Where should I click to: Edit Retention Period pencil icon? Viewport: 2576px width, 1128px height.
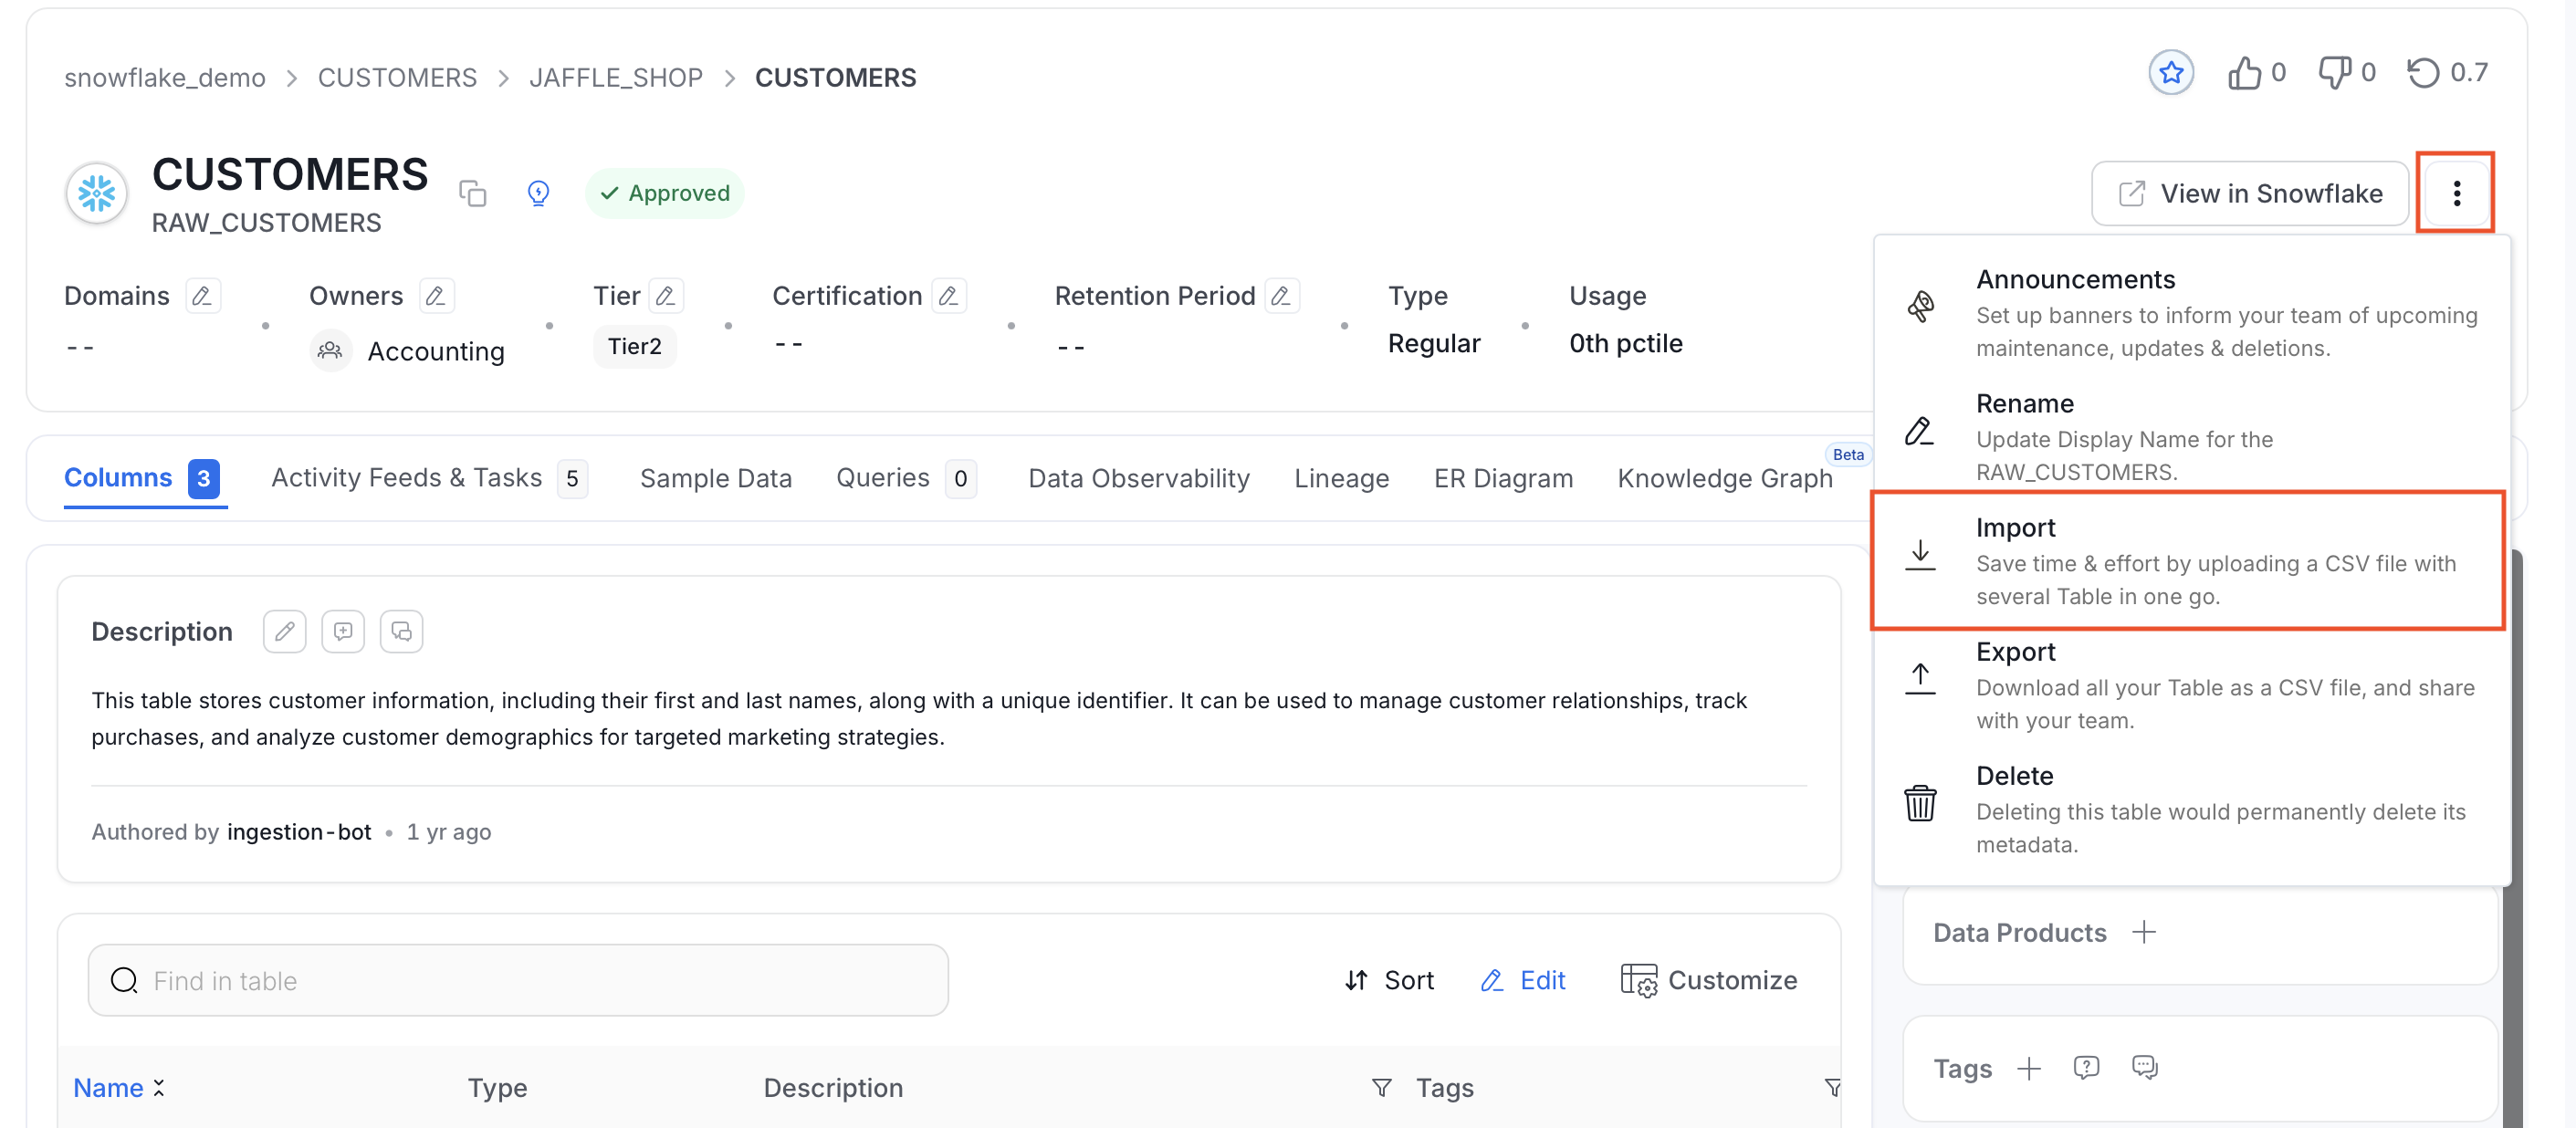coord(1281,296)
